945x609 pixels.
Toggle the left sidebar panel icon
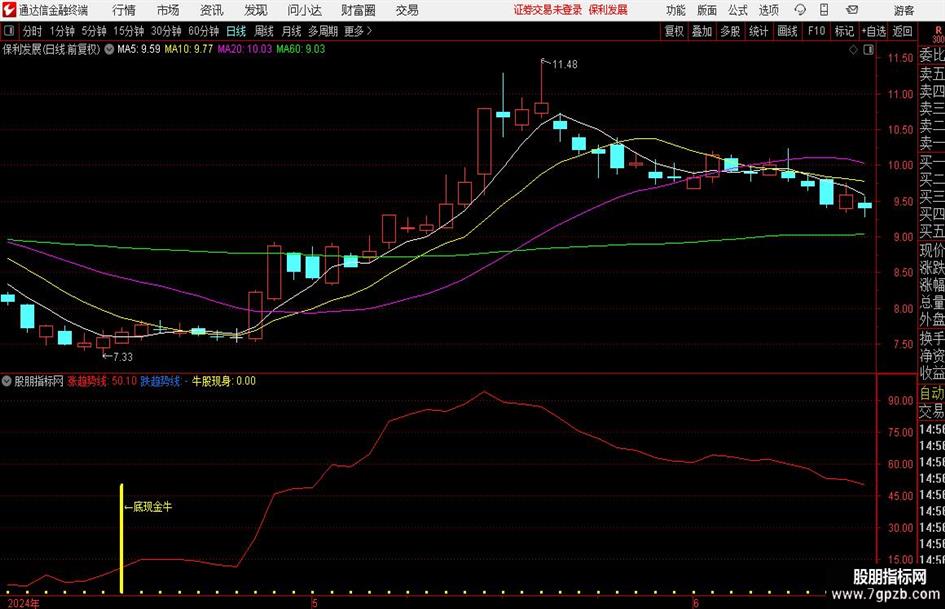coord(9,31)
